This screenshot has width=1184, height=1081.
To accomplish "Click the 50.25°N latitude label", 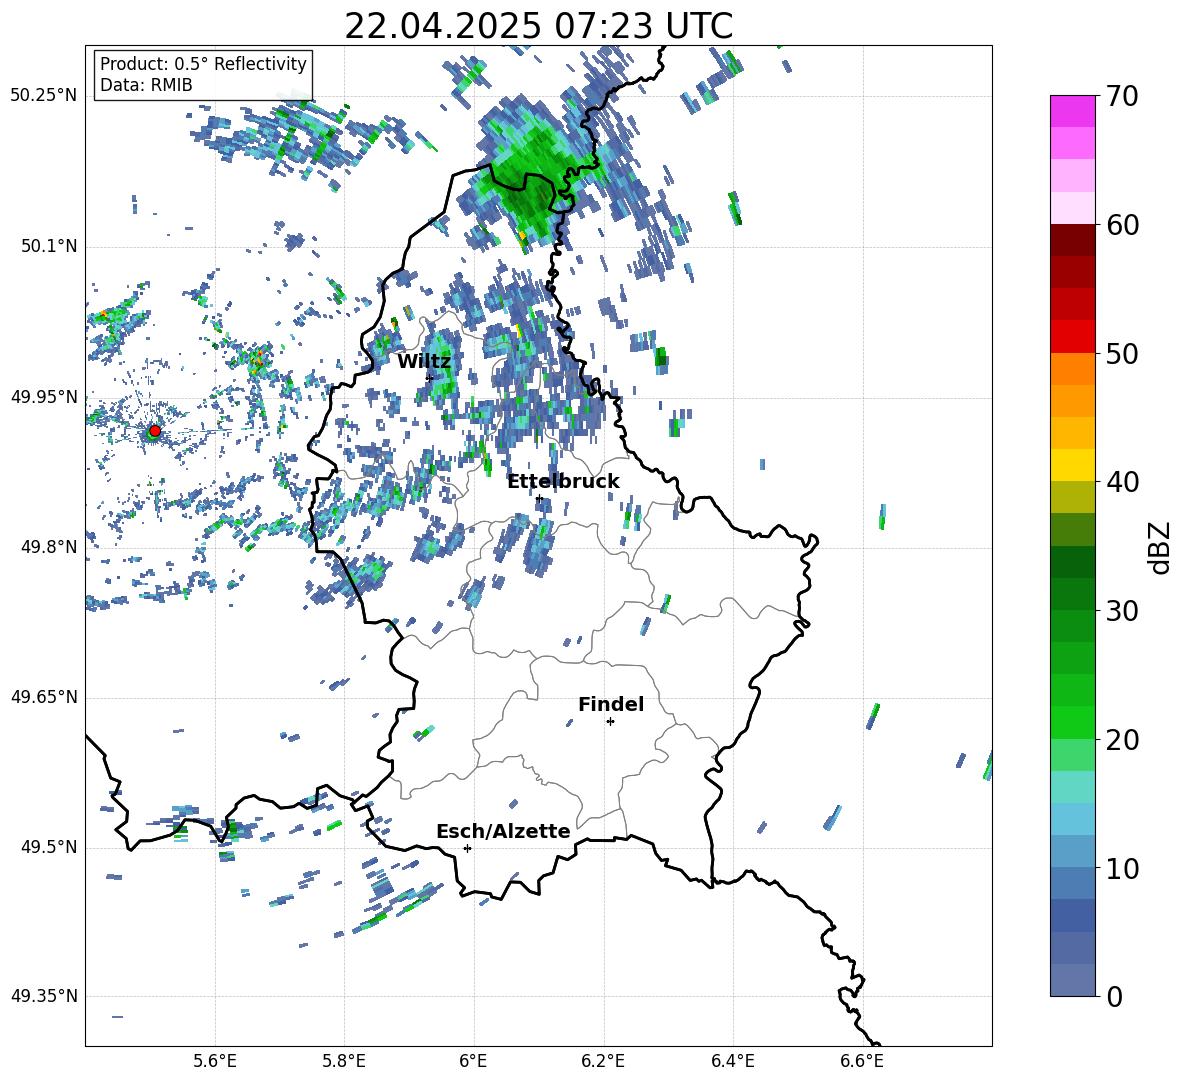I will point(44,96).
